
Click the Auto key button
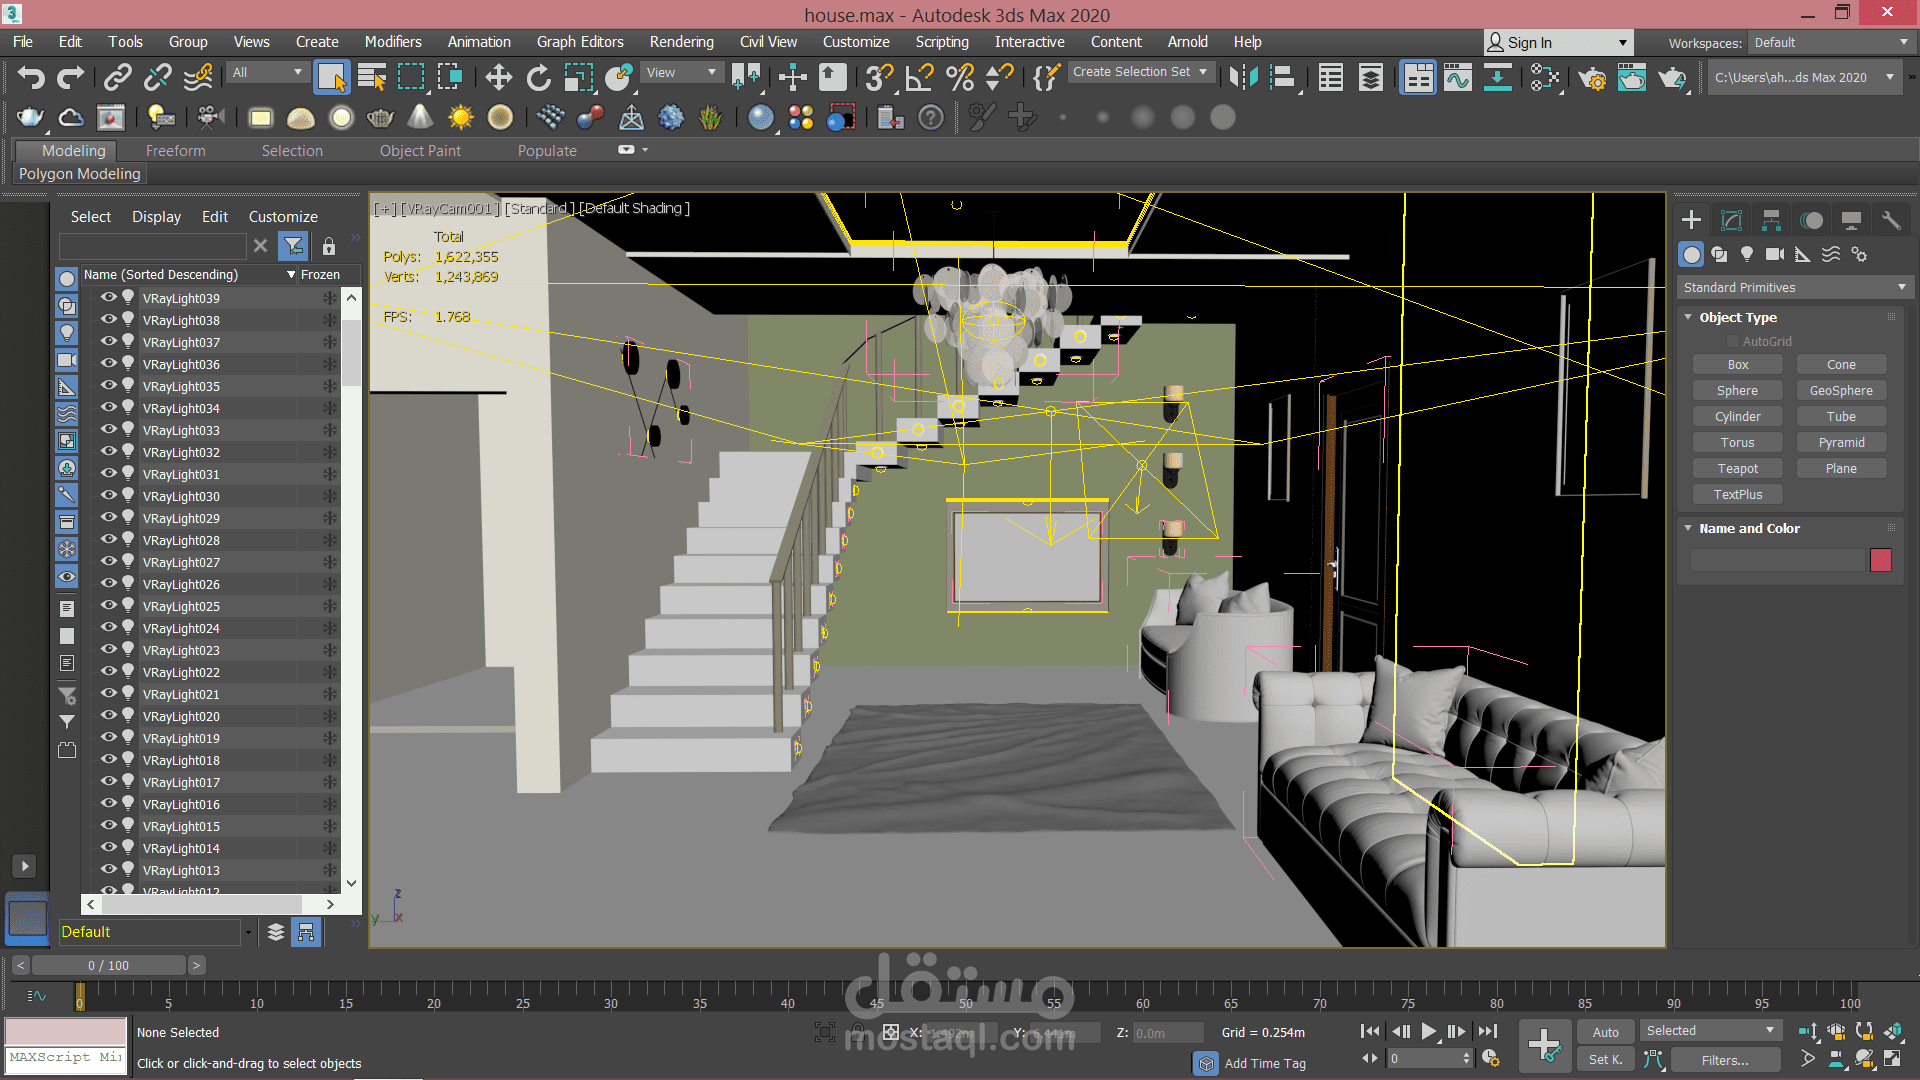click(1605, 1032)
